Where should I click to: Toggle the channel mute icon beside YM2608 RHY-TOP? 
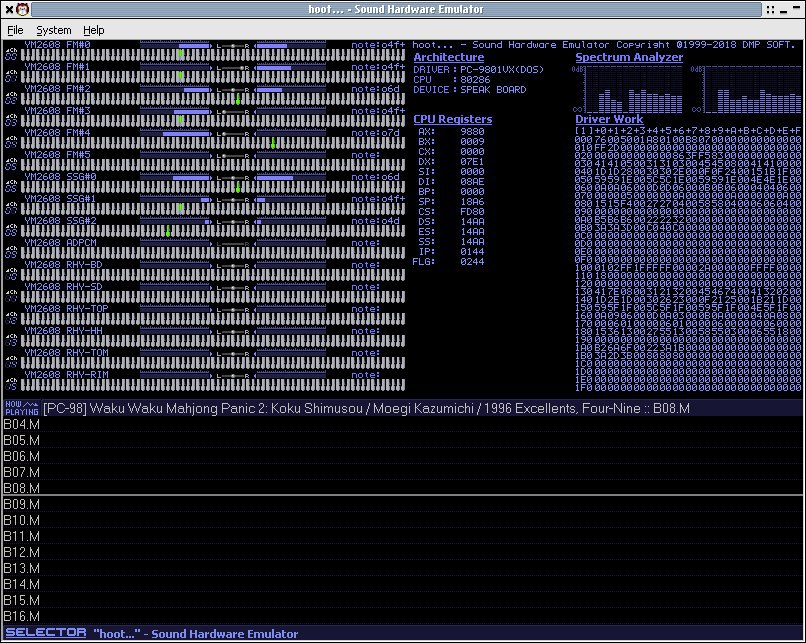pyautogui.click(x=11, y=319)
